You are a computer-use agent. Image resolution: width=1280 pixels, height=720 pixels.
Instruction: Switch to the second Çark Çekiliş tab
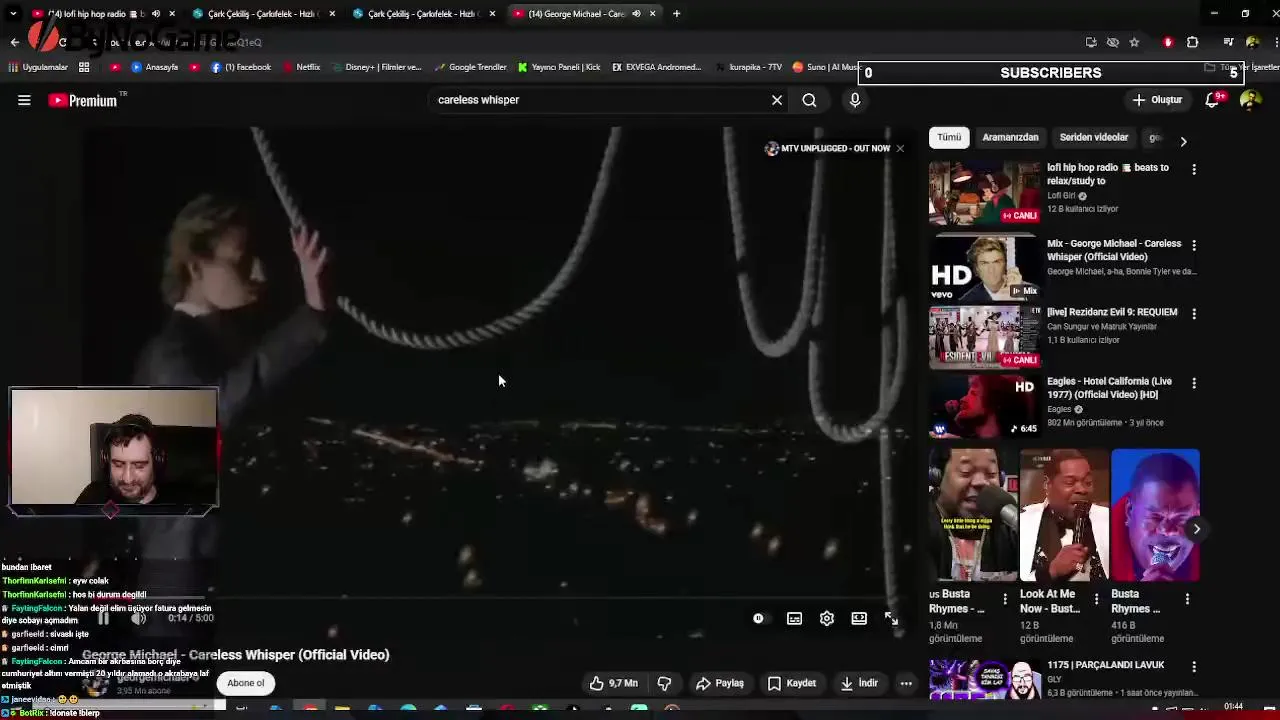(x=423, y=14)
